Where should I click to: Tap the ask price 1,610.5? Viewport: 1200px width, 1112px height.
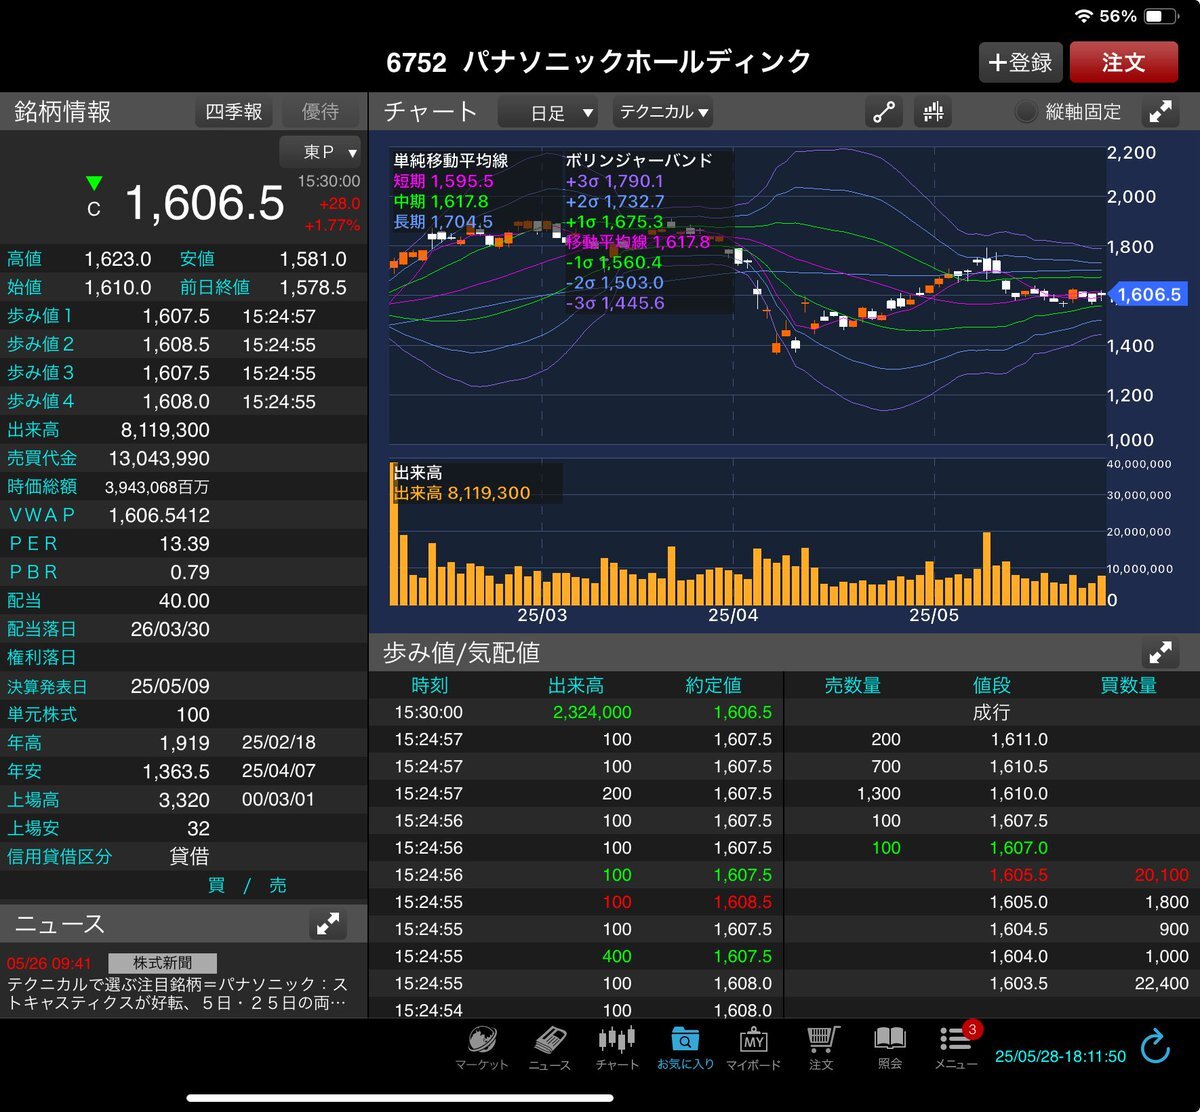(1019, 767)
